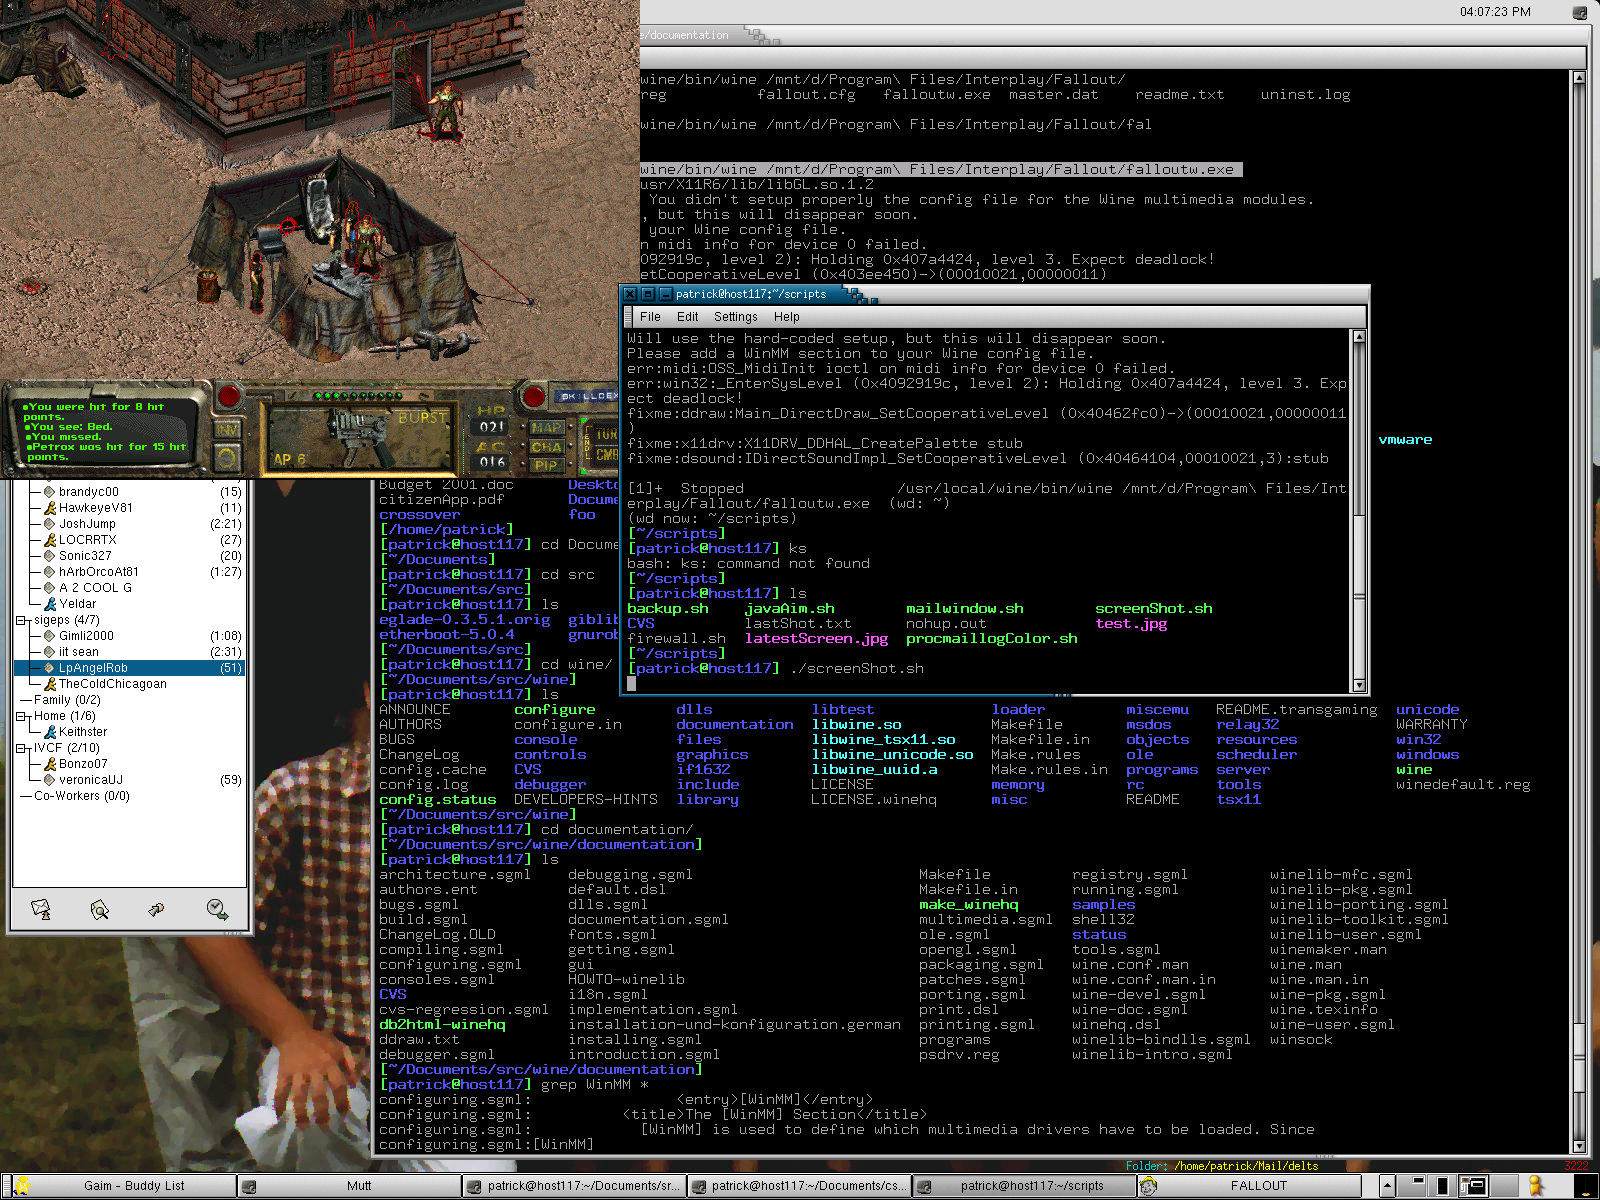Click javaAim.sh in the scripts terminal listing

pos(789,608)
